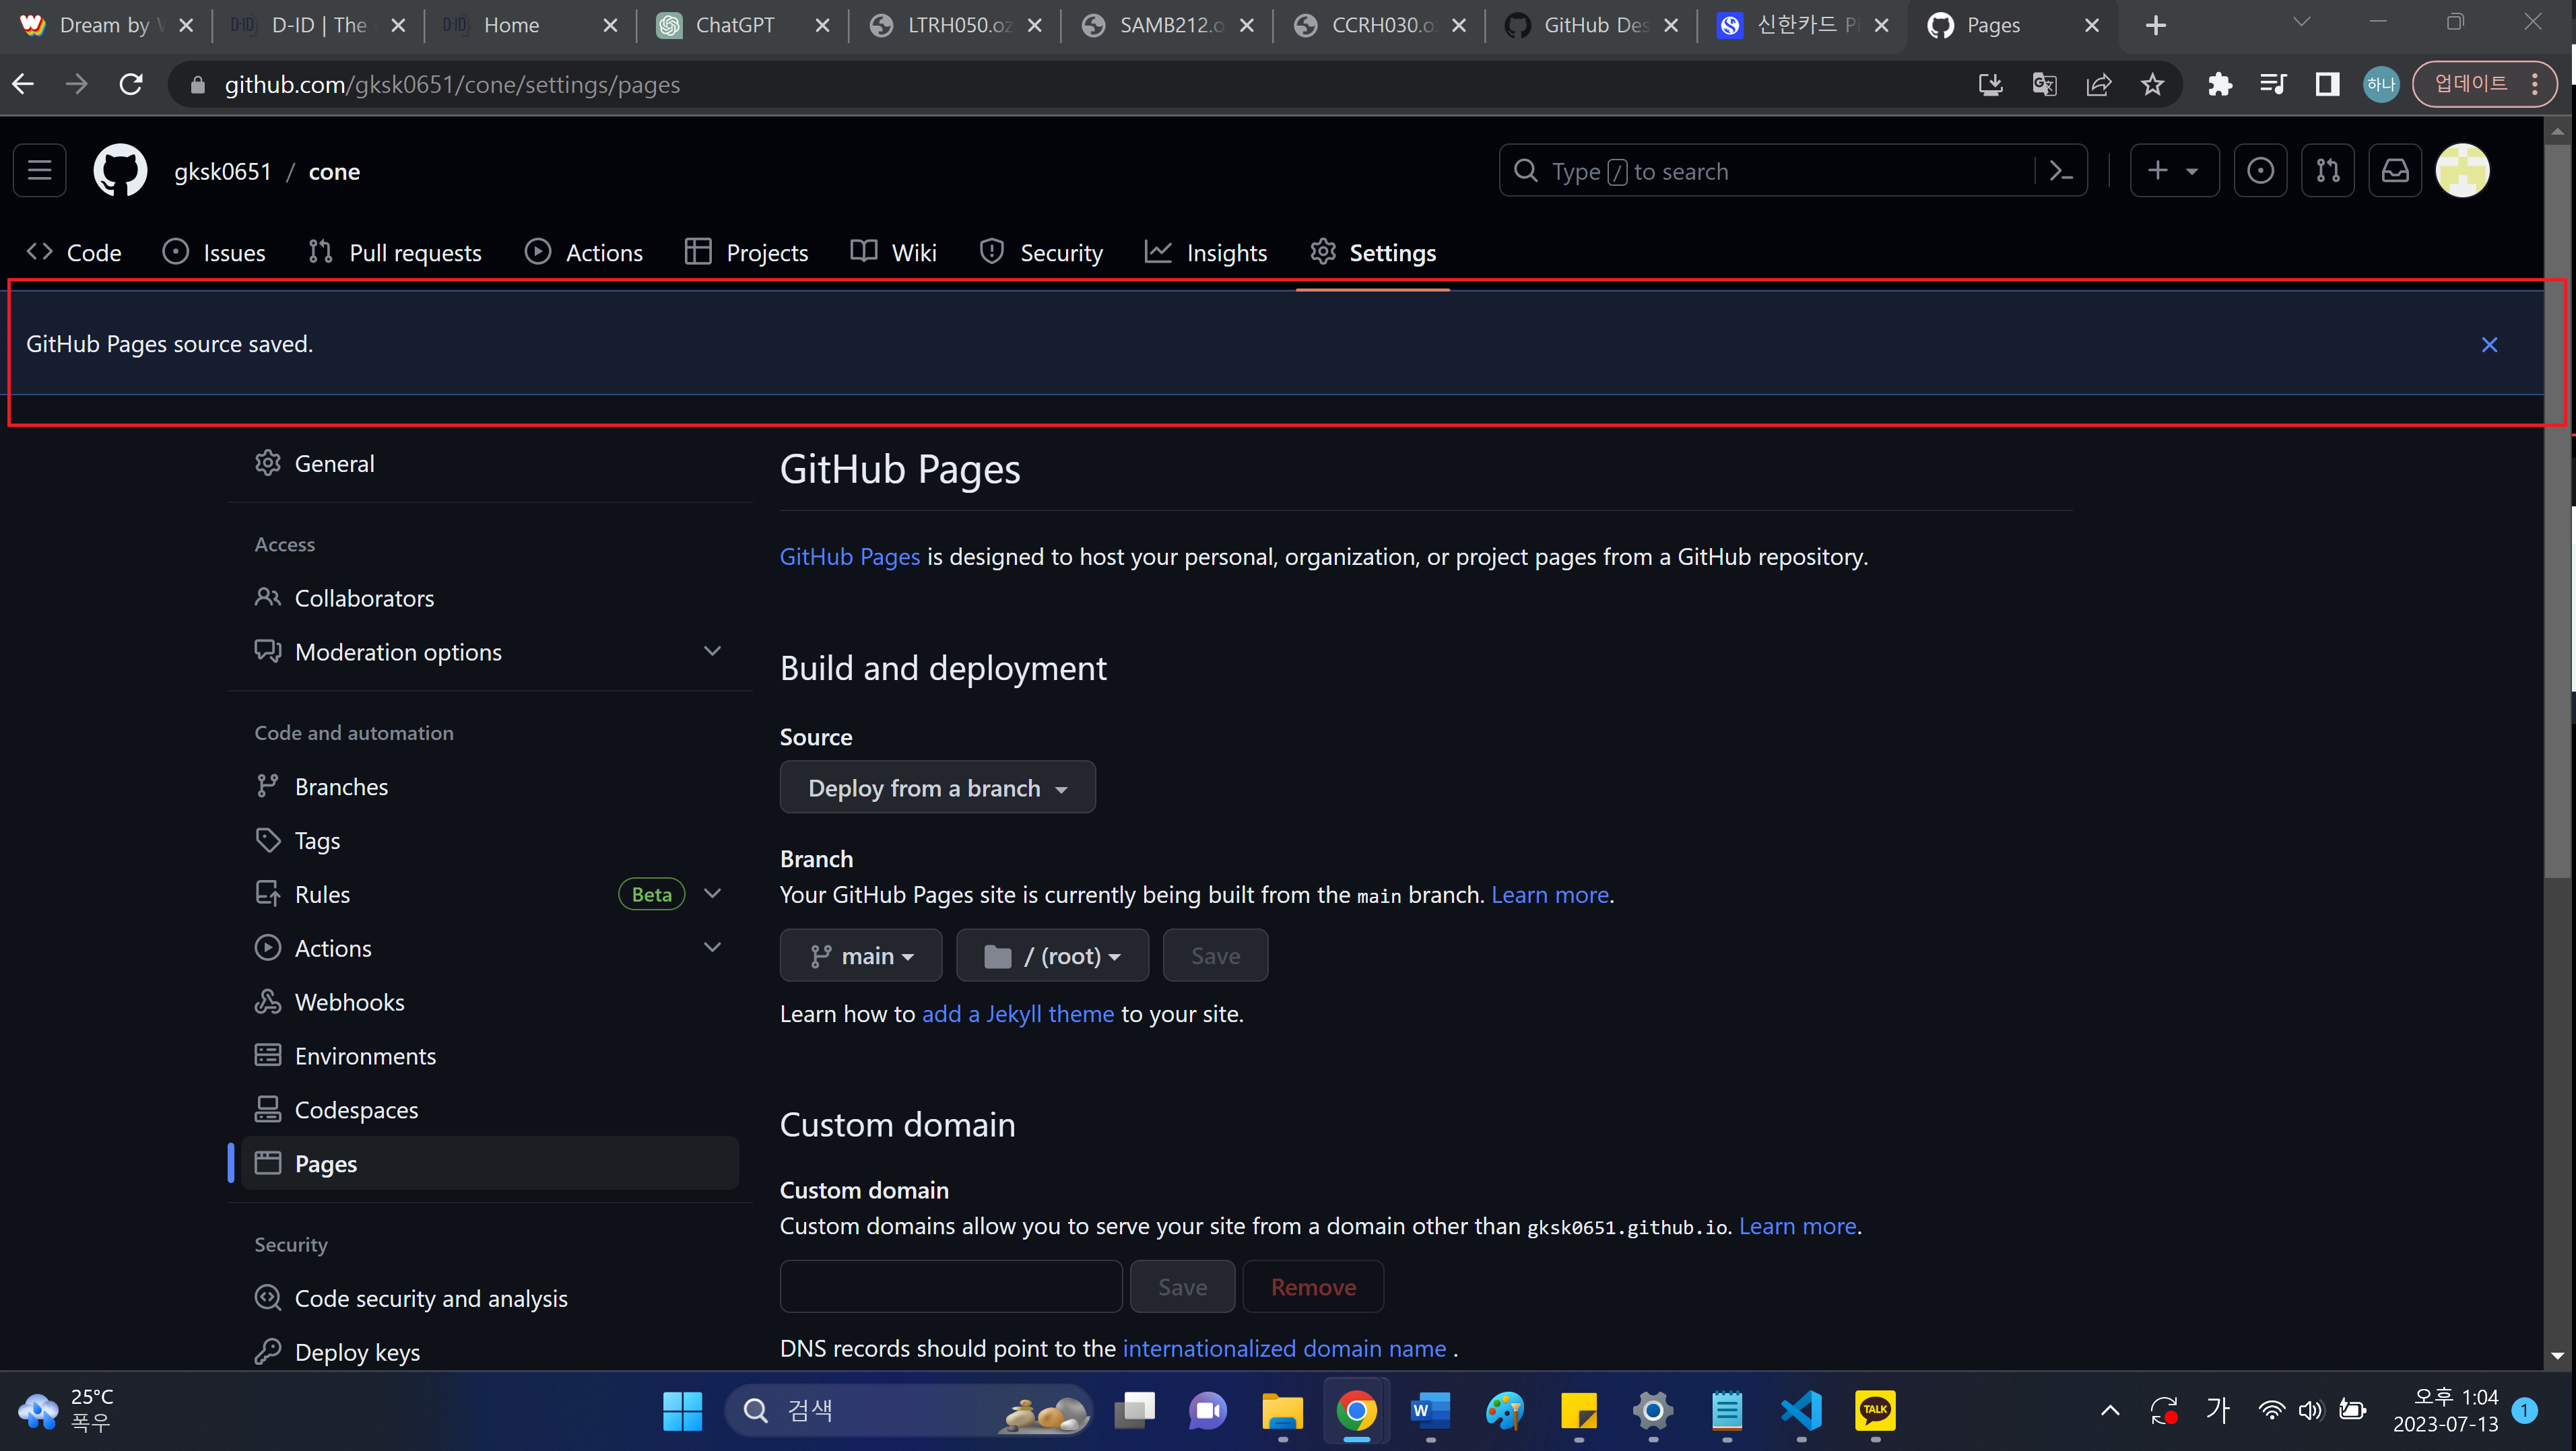Open the Create new plus dropdown
The height and width of the screenshot is (1451, 2576).
coord(2174,171)
